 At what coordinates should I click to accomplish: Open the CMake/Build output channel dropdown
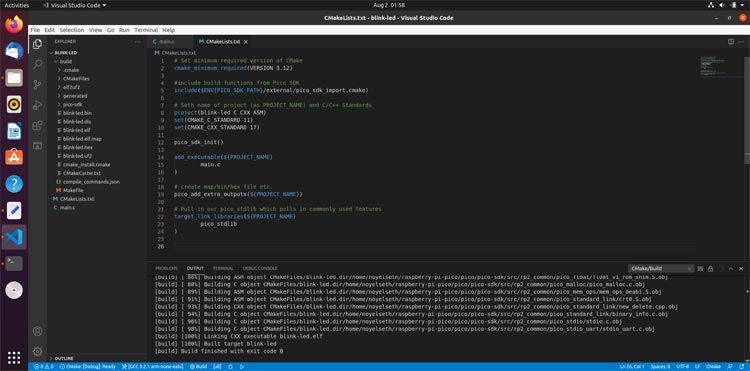pyautogui.click(x=661, y=269)
